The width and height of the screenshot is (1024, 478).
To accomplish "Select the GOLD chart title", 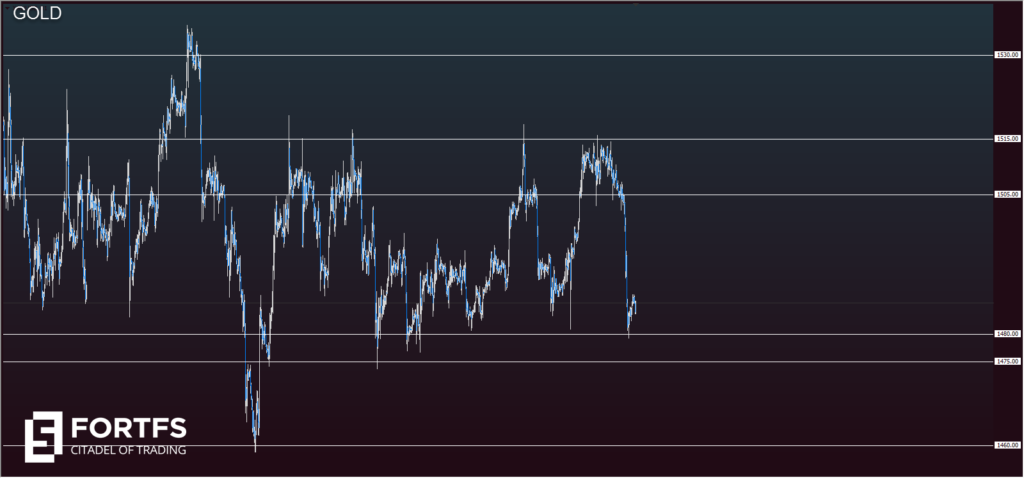I will point(37,14).
